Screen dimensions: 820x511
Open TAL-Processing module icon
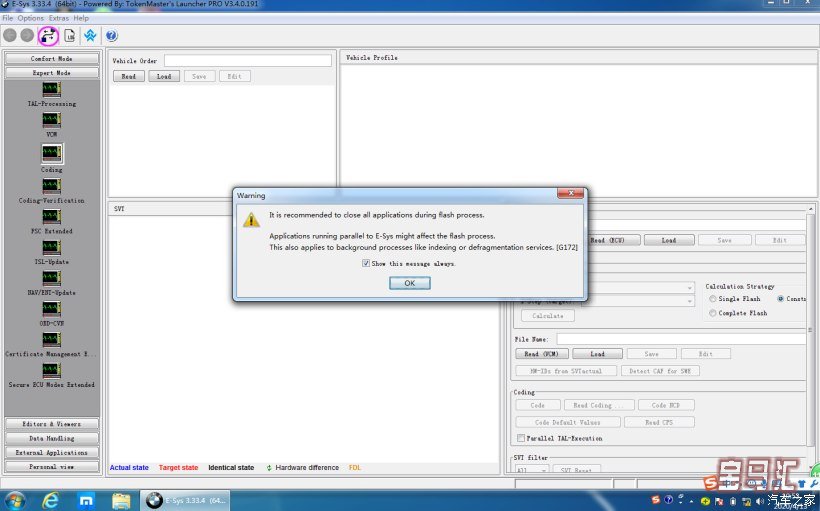(x=51, y=89)
